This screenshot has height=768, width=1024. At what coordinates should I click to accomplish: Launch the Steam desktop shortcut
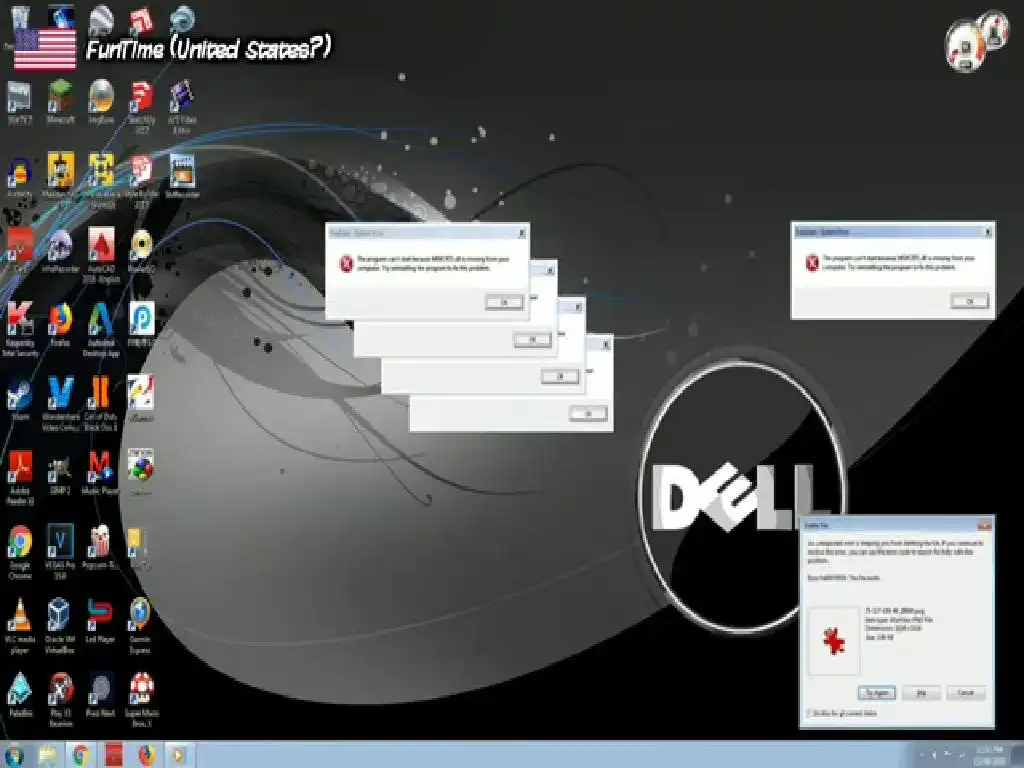20,400
